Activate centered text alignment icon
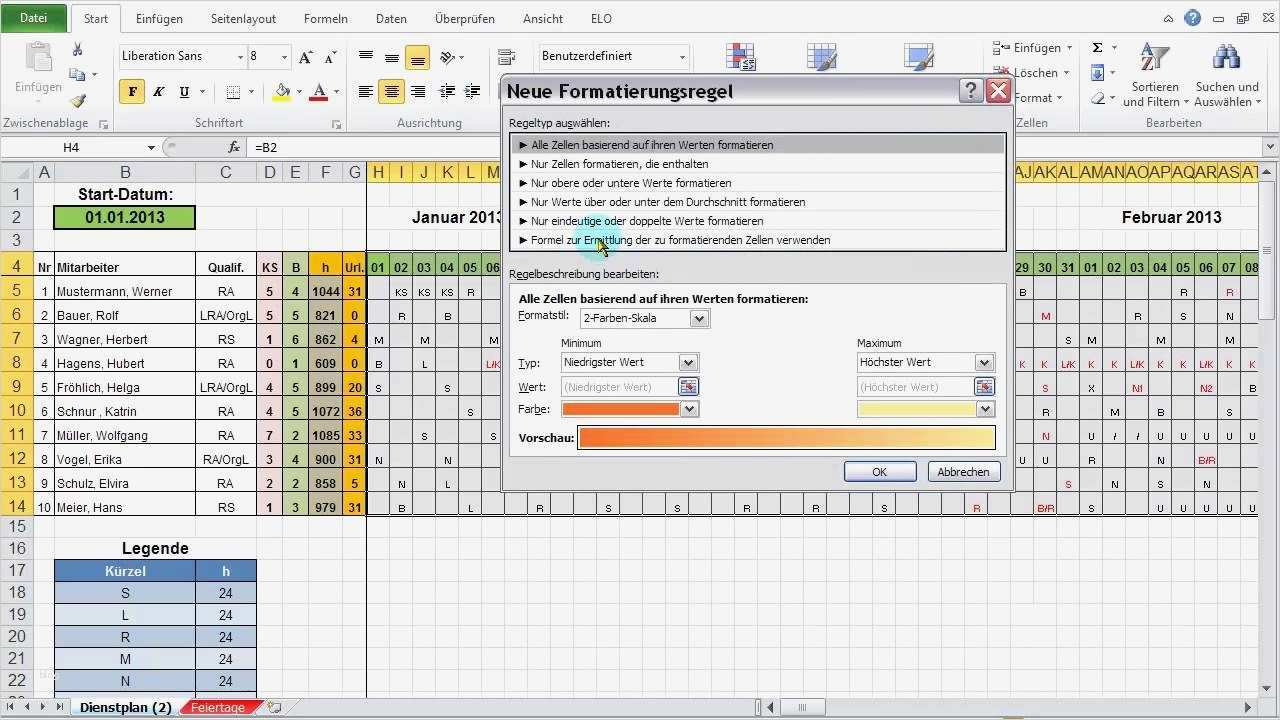Screen dimensions: 1280x720 point(391,91)
